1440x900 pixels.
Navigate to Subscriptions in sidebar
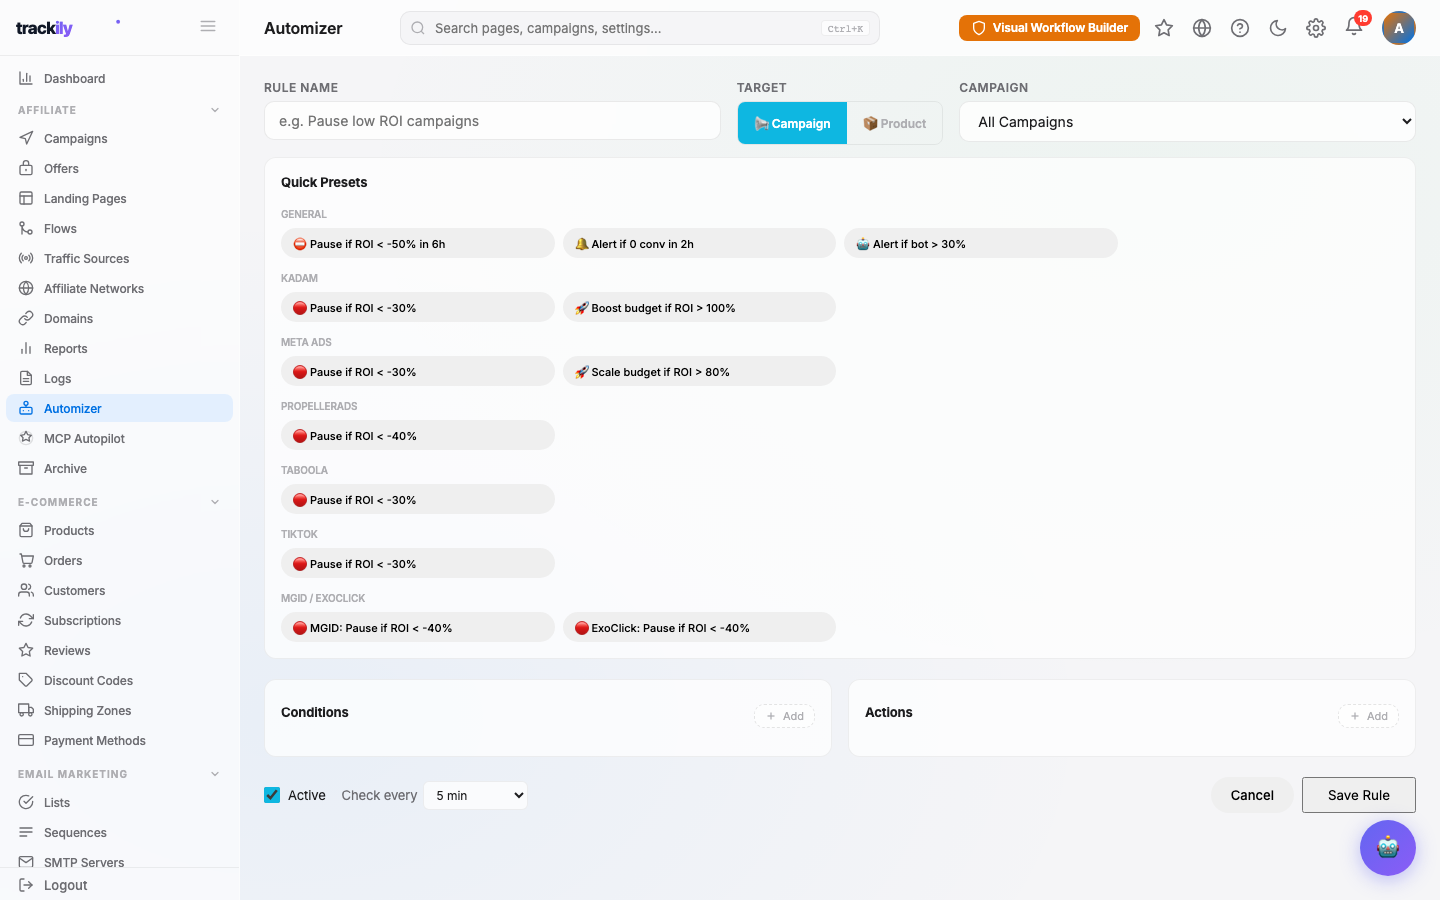click(119, 620)
